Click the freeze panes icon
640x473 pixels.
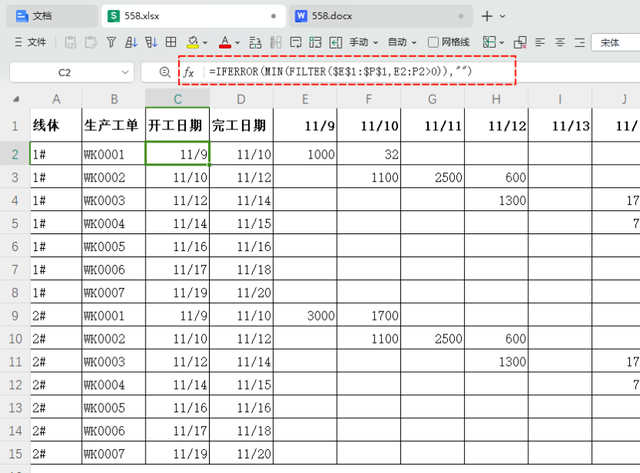315,42
